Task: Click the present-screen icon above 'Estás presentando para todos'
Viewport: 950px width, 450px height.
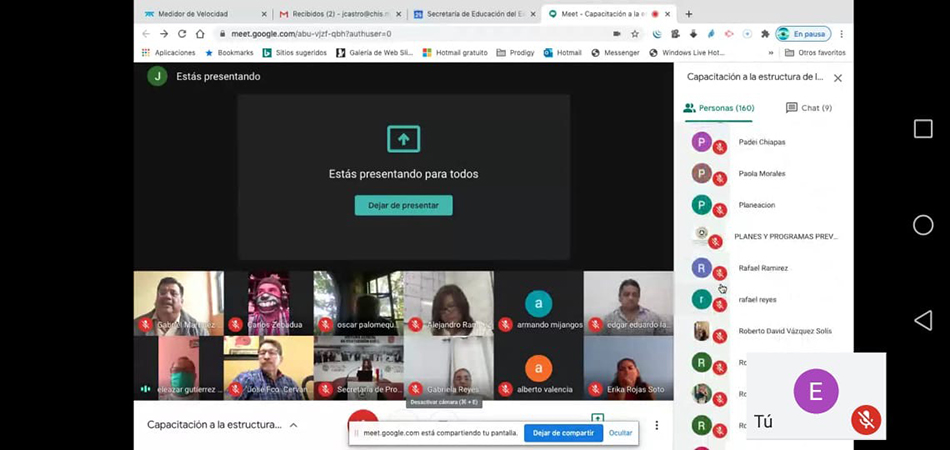Action: point(404,139)
